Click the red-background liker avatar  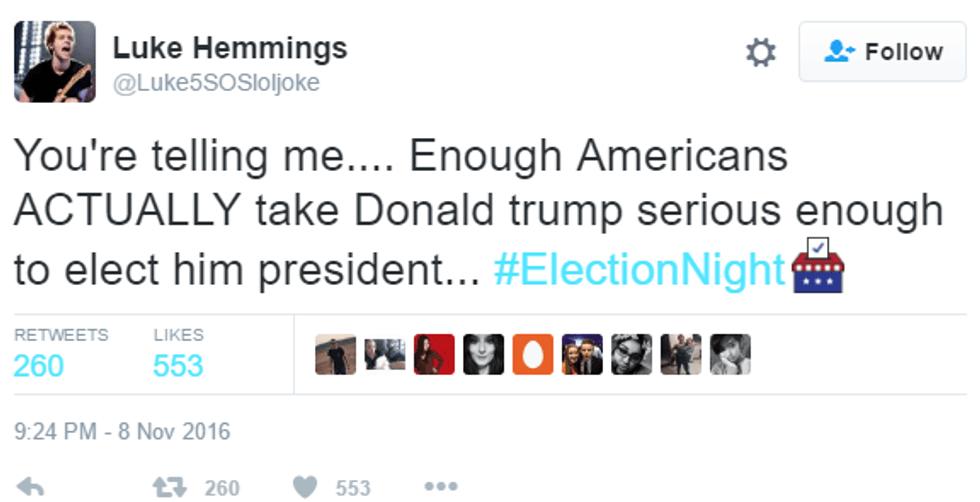pyautogui.click(x=434, y=355)
